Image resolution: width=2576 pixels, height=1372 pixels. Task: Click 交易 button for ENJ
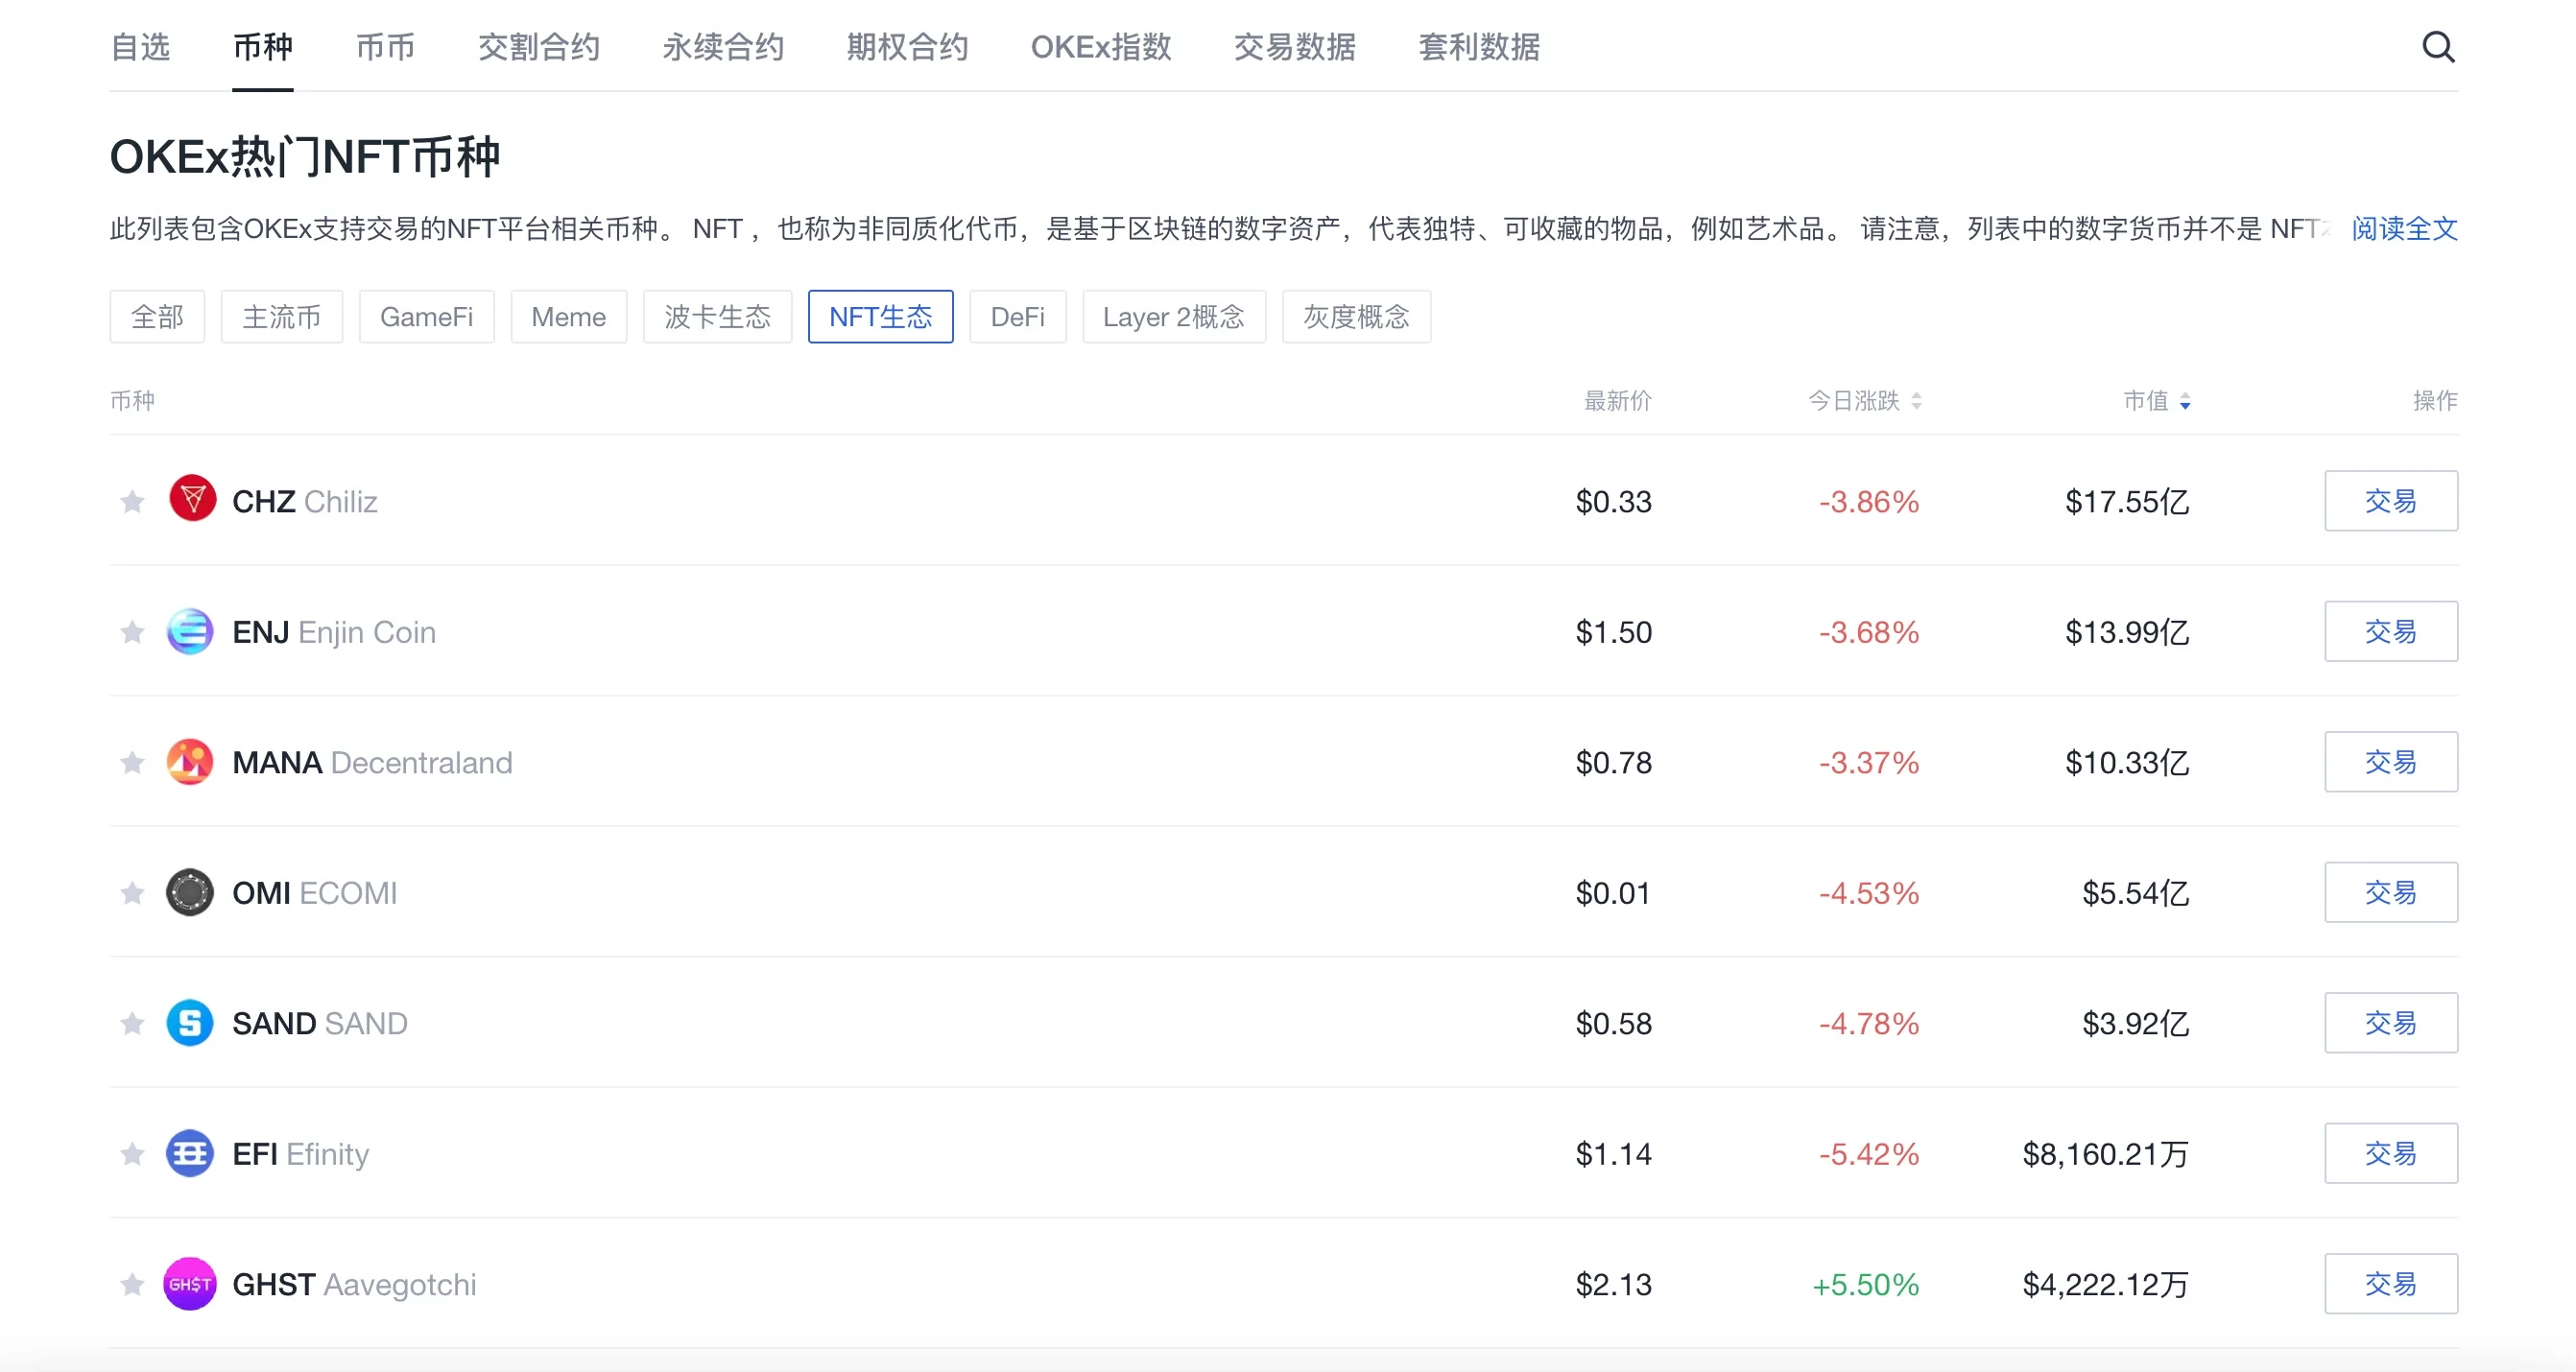click(2391, 631)
